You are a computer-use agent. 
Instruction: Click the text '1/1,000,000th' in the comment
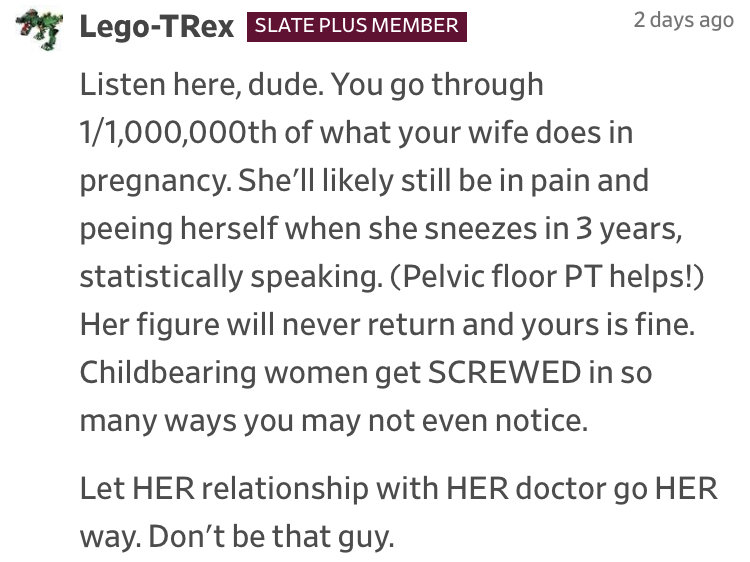pyautogui.click(x=178, y=132)
